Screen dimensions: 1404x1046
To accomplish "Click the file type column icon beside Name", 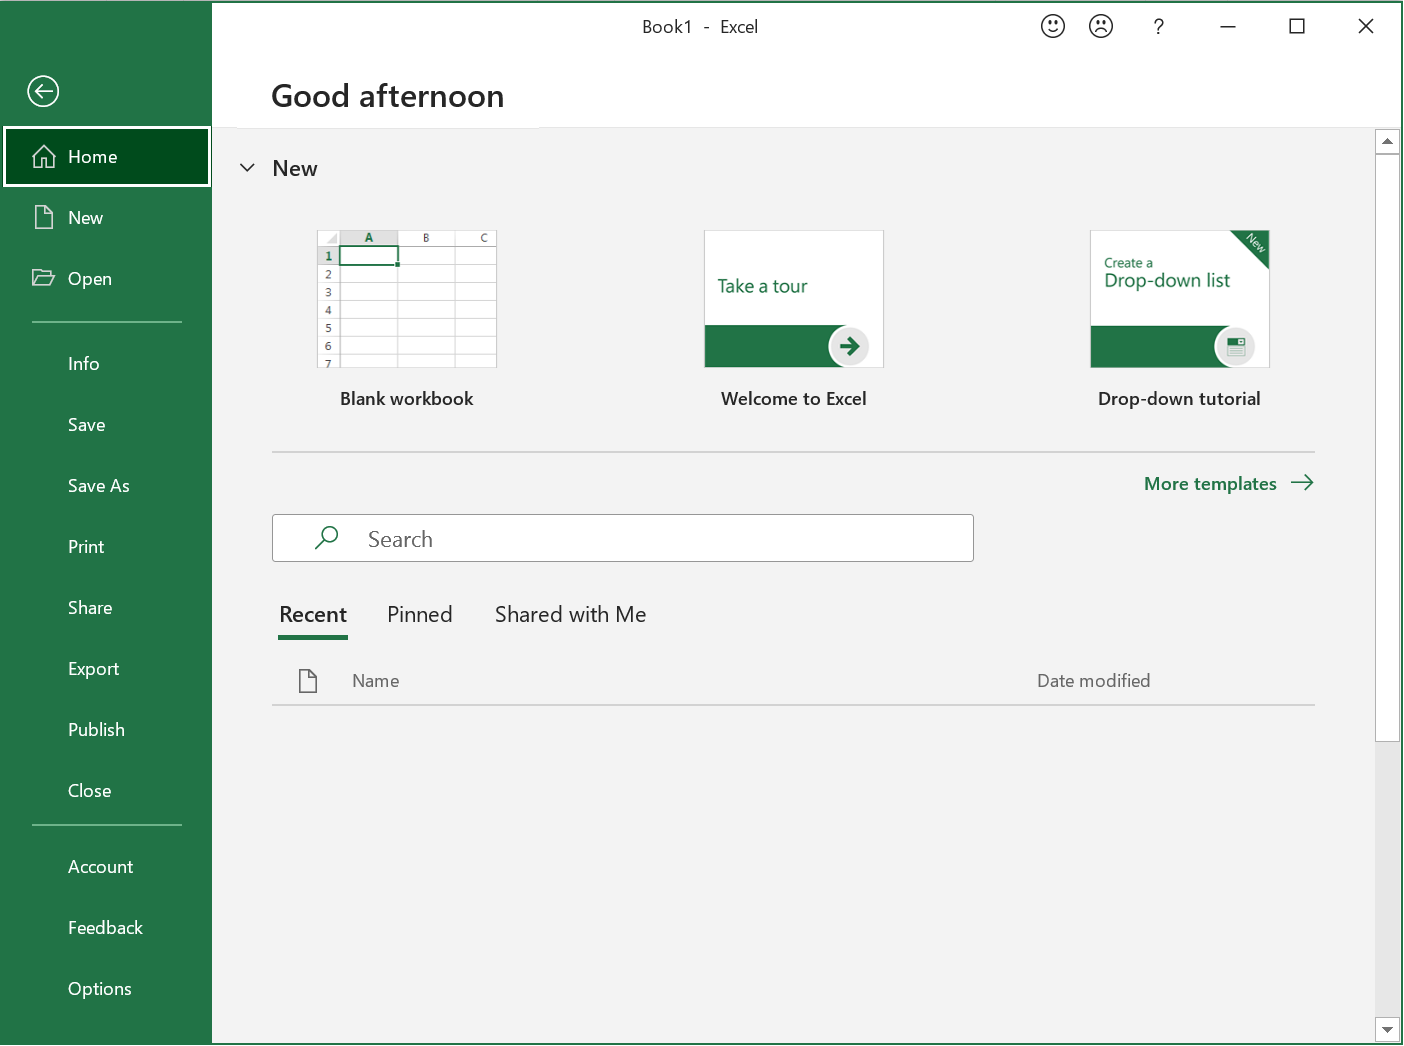I will 308,681.
